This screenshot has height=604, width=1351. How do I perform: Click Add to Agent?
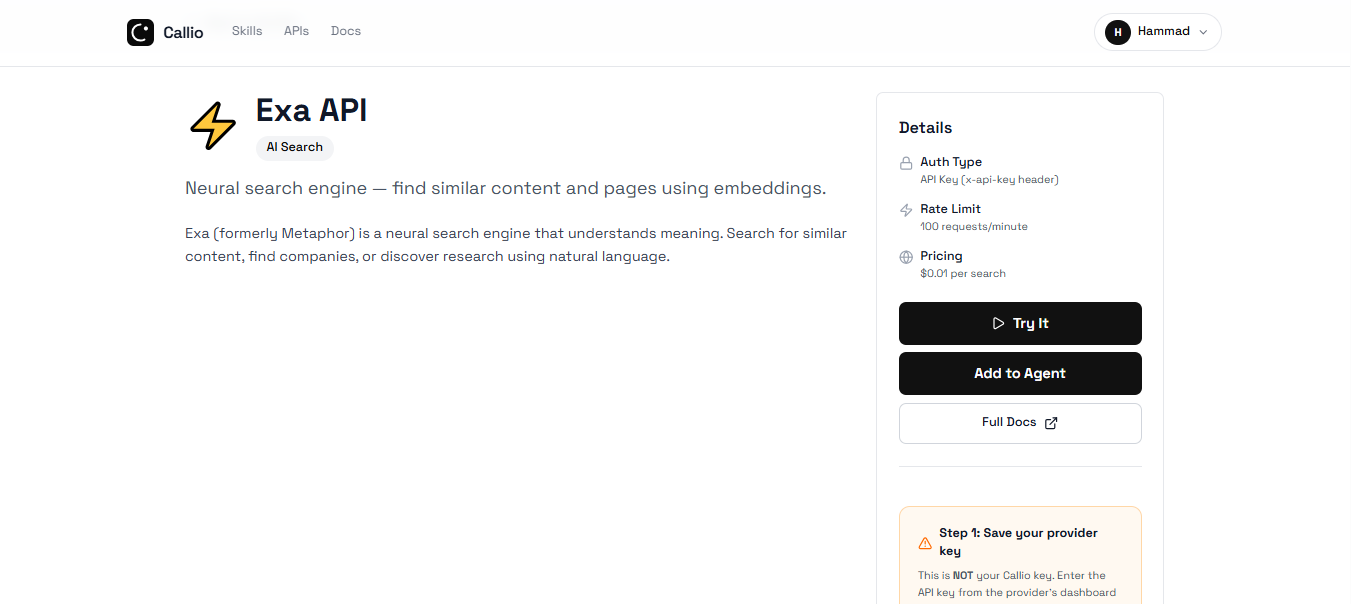(x=1019, y=373)
